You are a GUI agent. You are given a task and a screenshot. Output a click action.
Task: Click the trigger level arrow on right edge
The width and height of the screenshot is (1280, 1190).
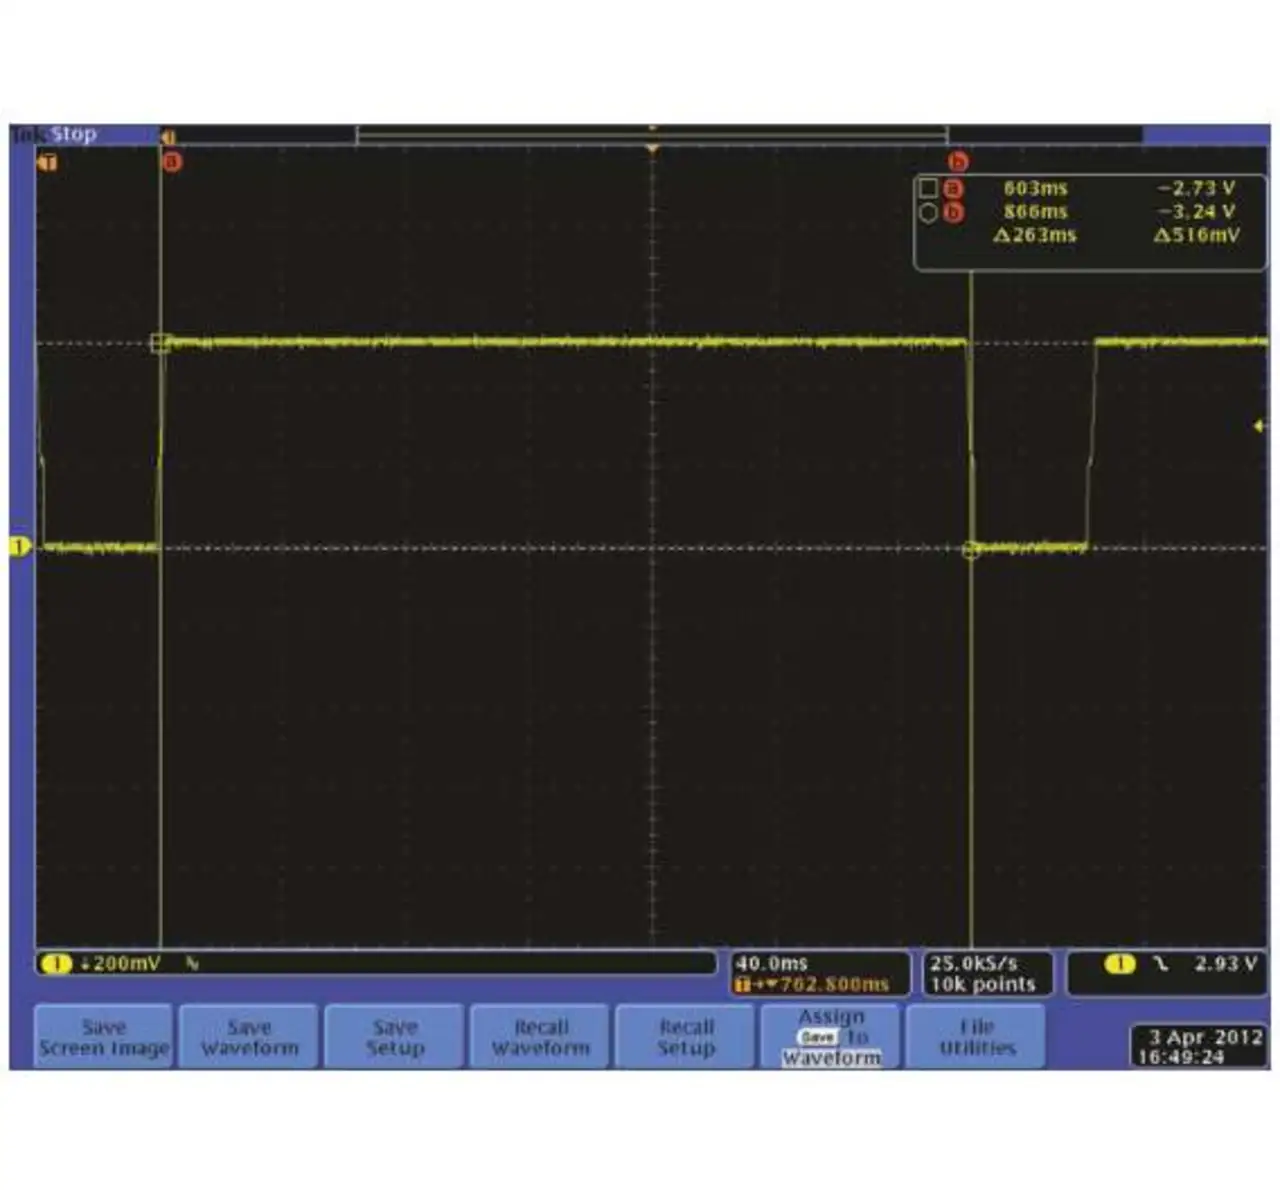(x=1261, y=426)
